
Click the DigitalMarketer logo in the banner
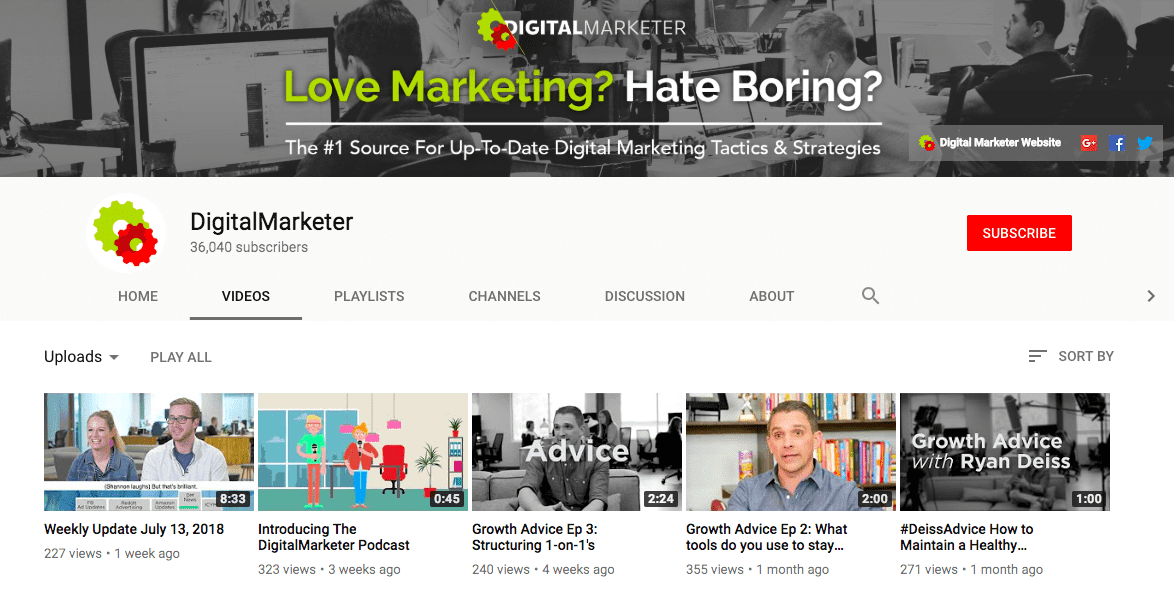581,28
